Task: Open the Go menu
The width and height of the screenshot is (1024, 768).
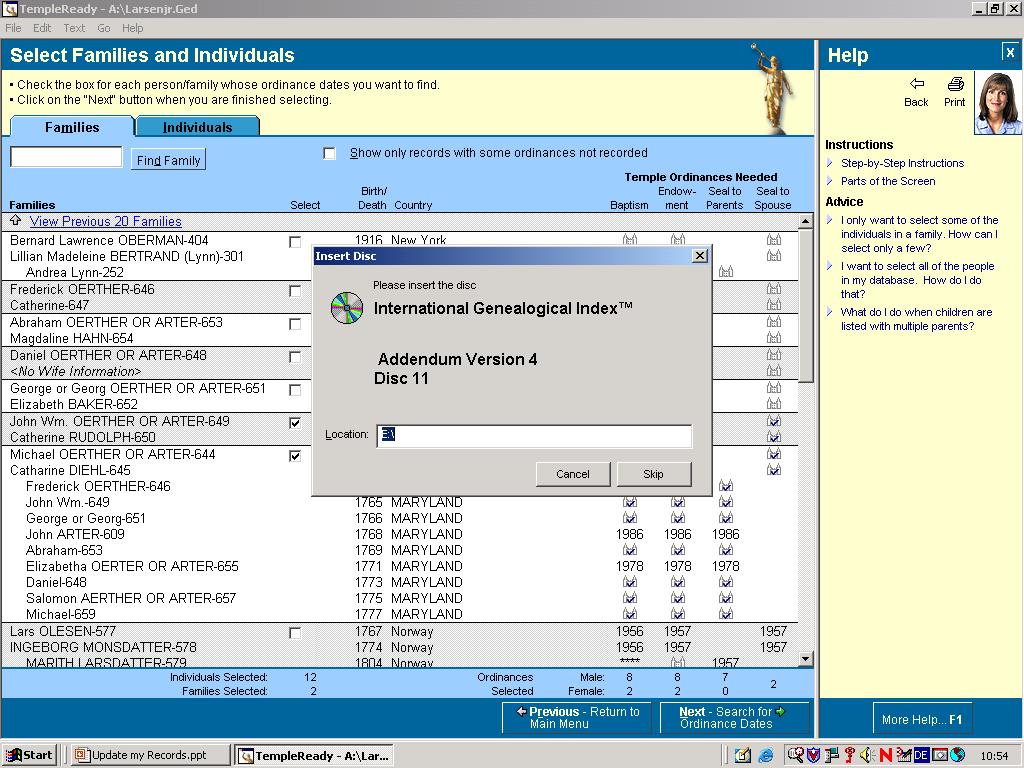Action: pyautogui.click(x=103, y=28)
